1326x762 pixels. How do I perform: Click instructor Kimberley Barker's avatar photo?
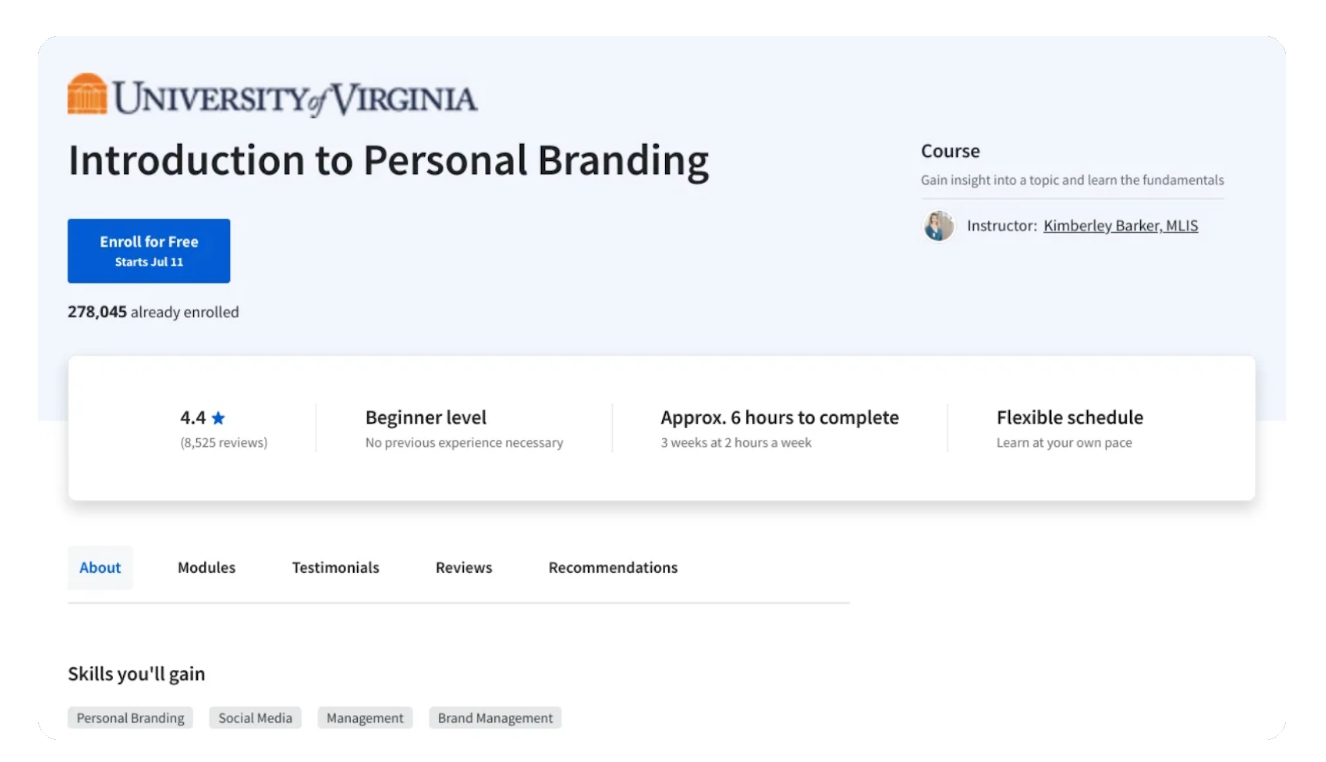(x=938, y=226)
